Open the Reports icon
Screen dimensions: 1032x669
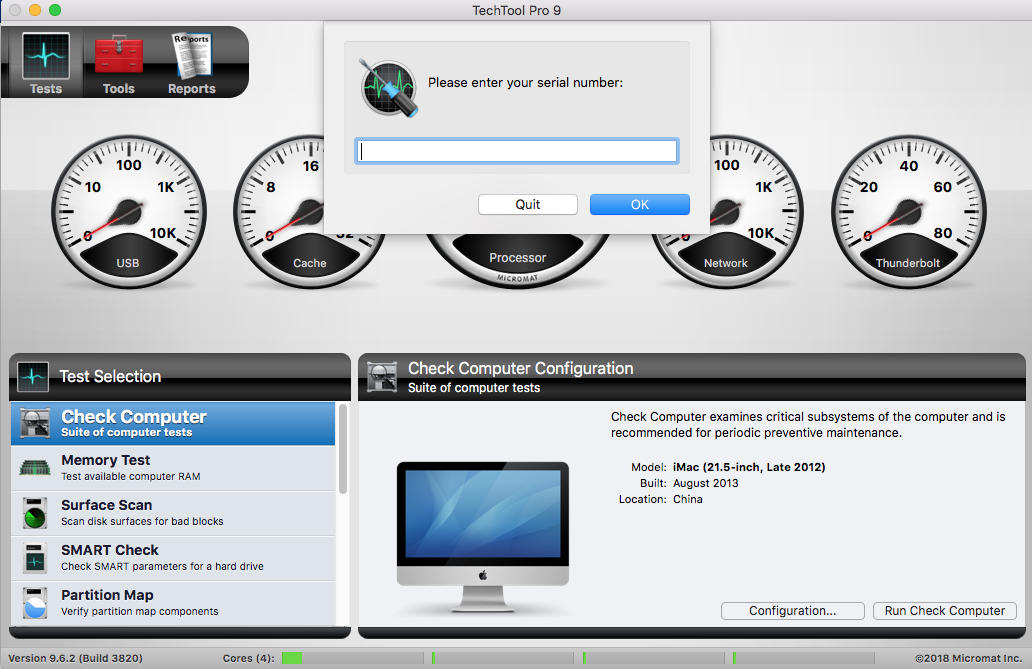tap(191, 56)
